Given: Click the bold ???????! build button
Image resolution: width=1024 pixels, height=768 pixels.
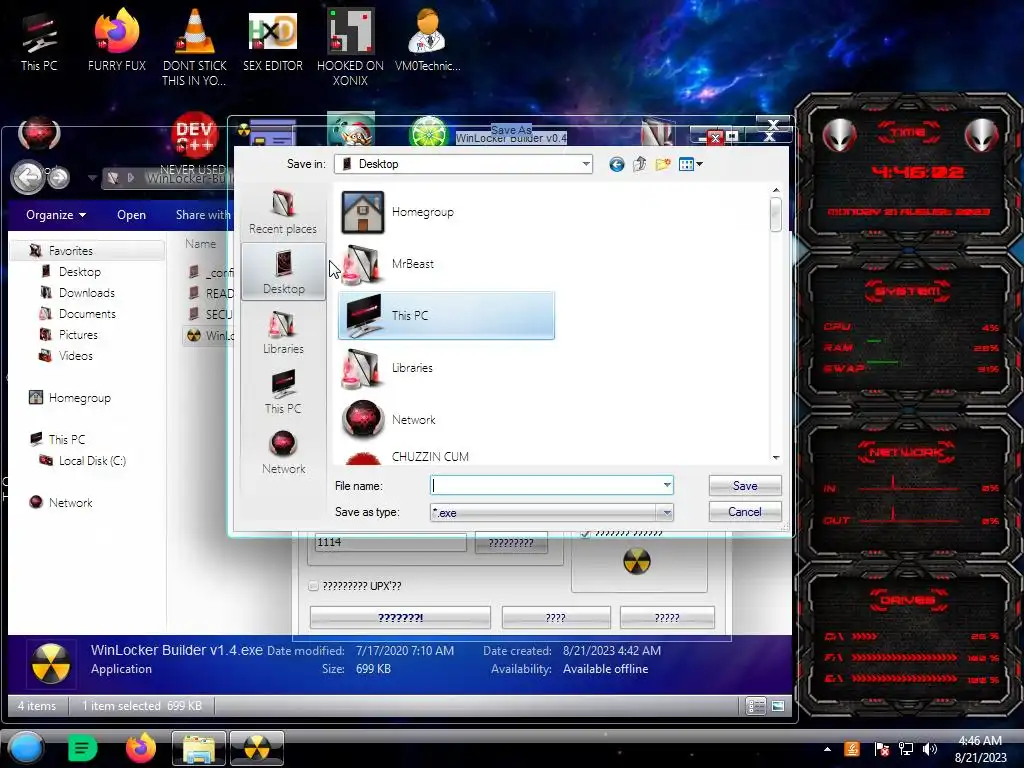Looking at the screenshot, I should pyautogui.click(x=400, y=618).
